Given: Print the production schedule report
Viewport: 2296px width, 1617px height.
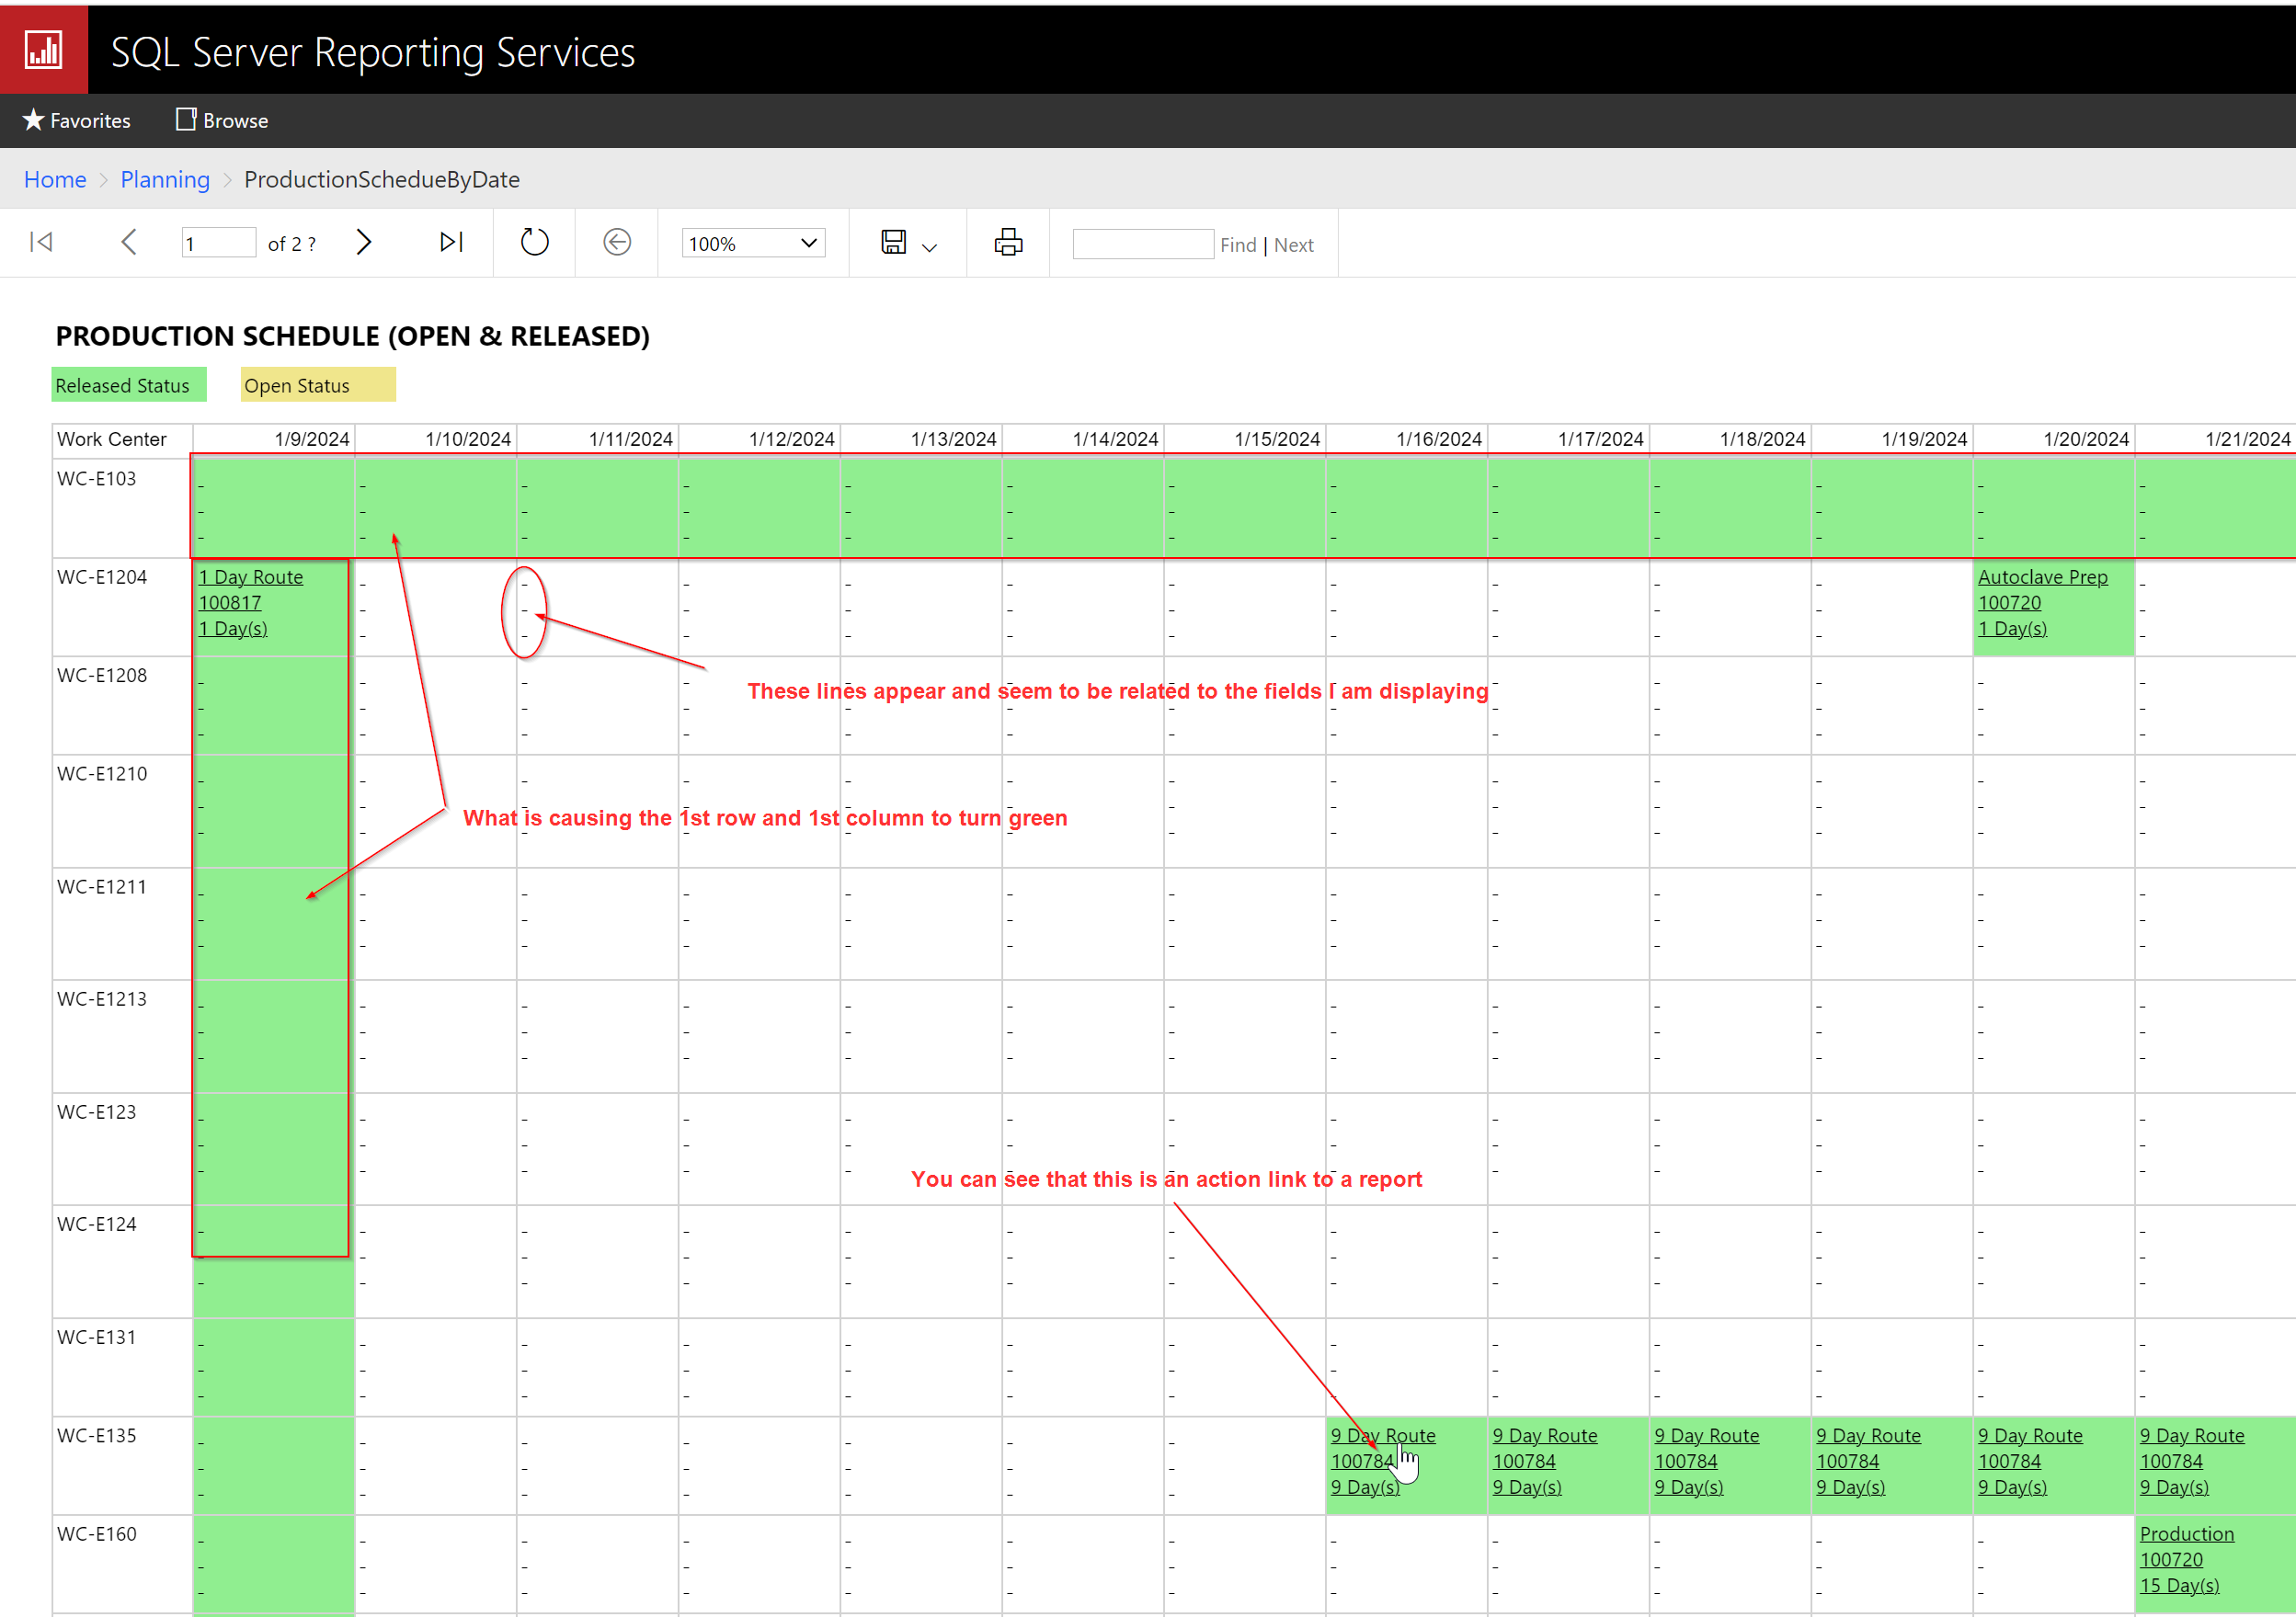Looking at the screenshot, I should (x=1008, y=242).
